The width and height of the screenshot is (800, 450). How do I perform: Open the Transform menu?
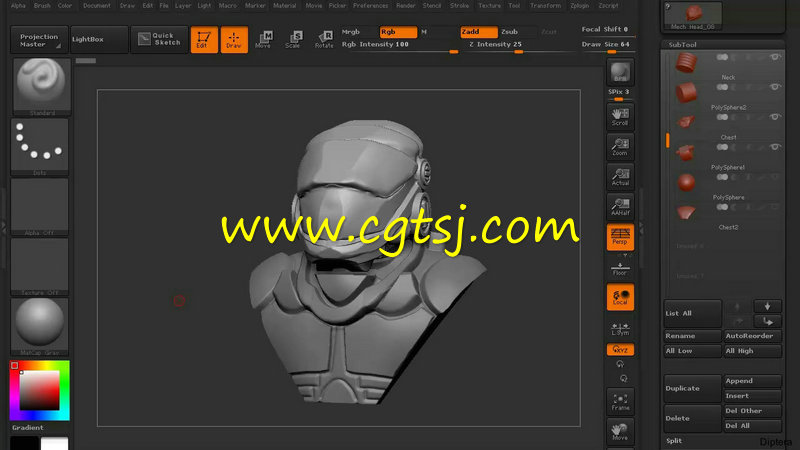(x=545, y=6)
